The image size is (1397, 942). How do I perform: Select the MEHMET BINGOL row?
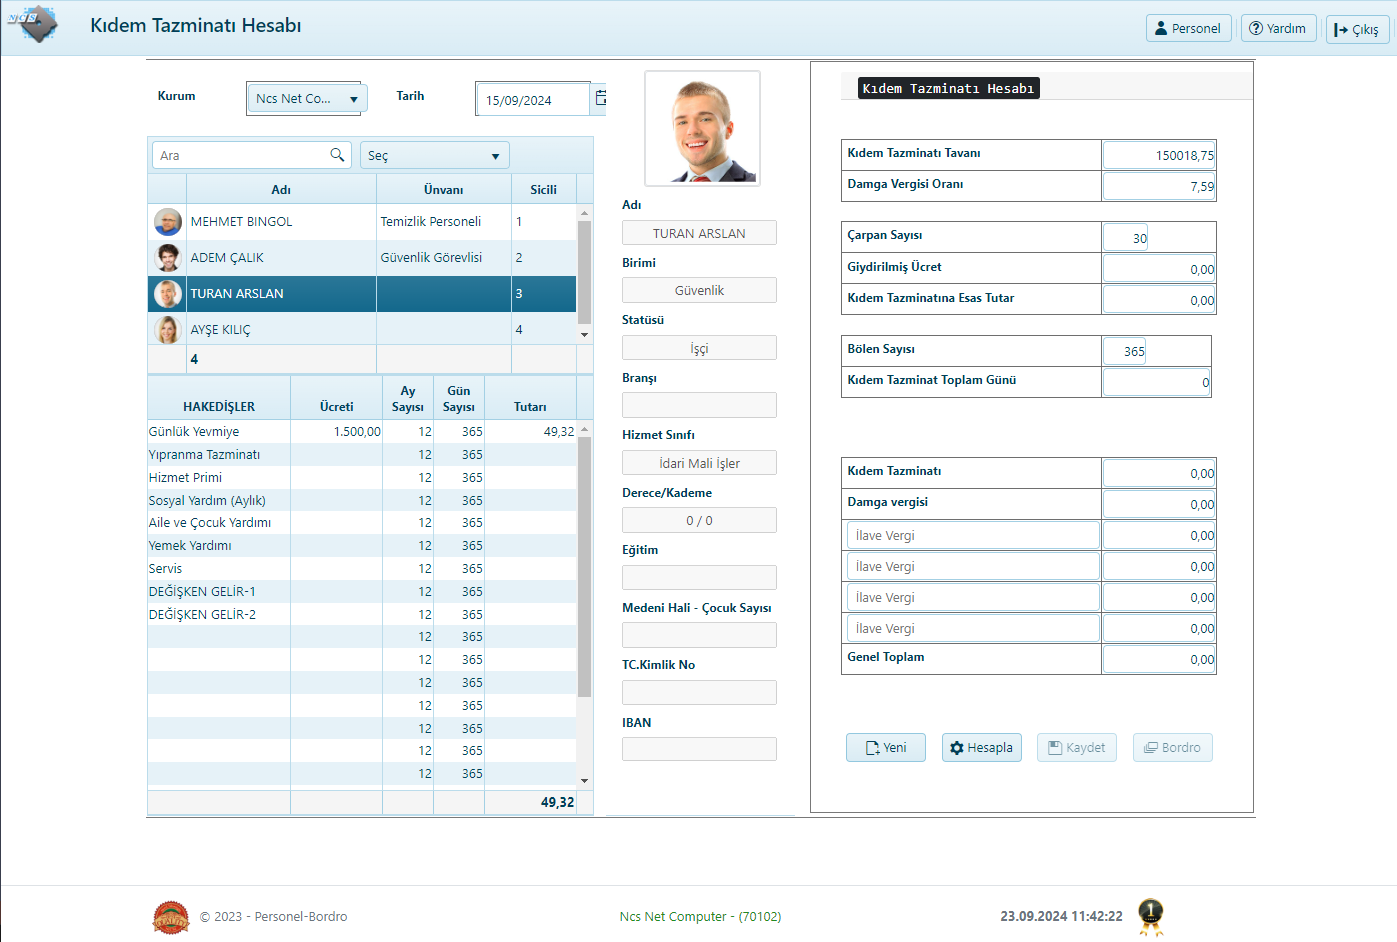pos(362,222)
